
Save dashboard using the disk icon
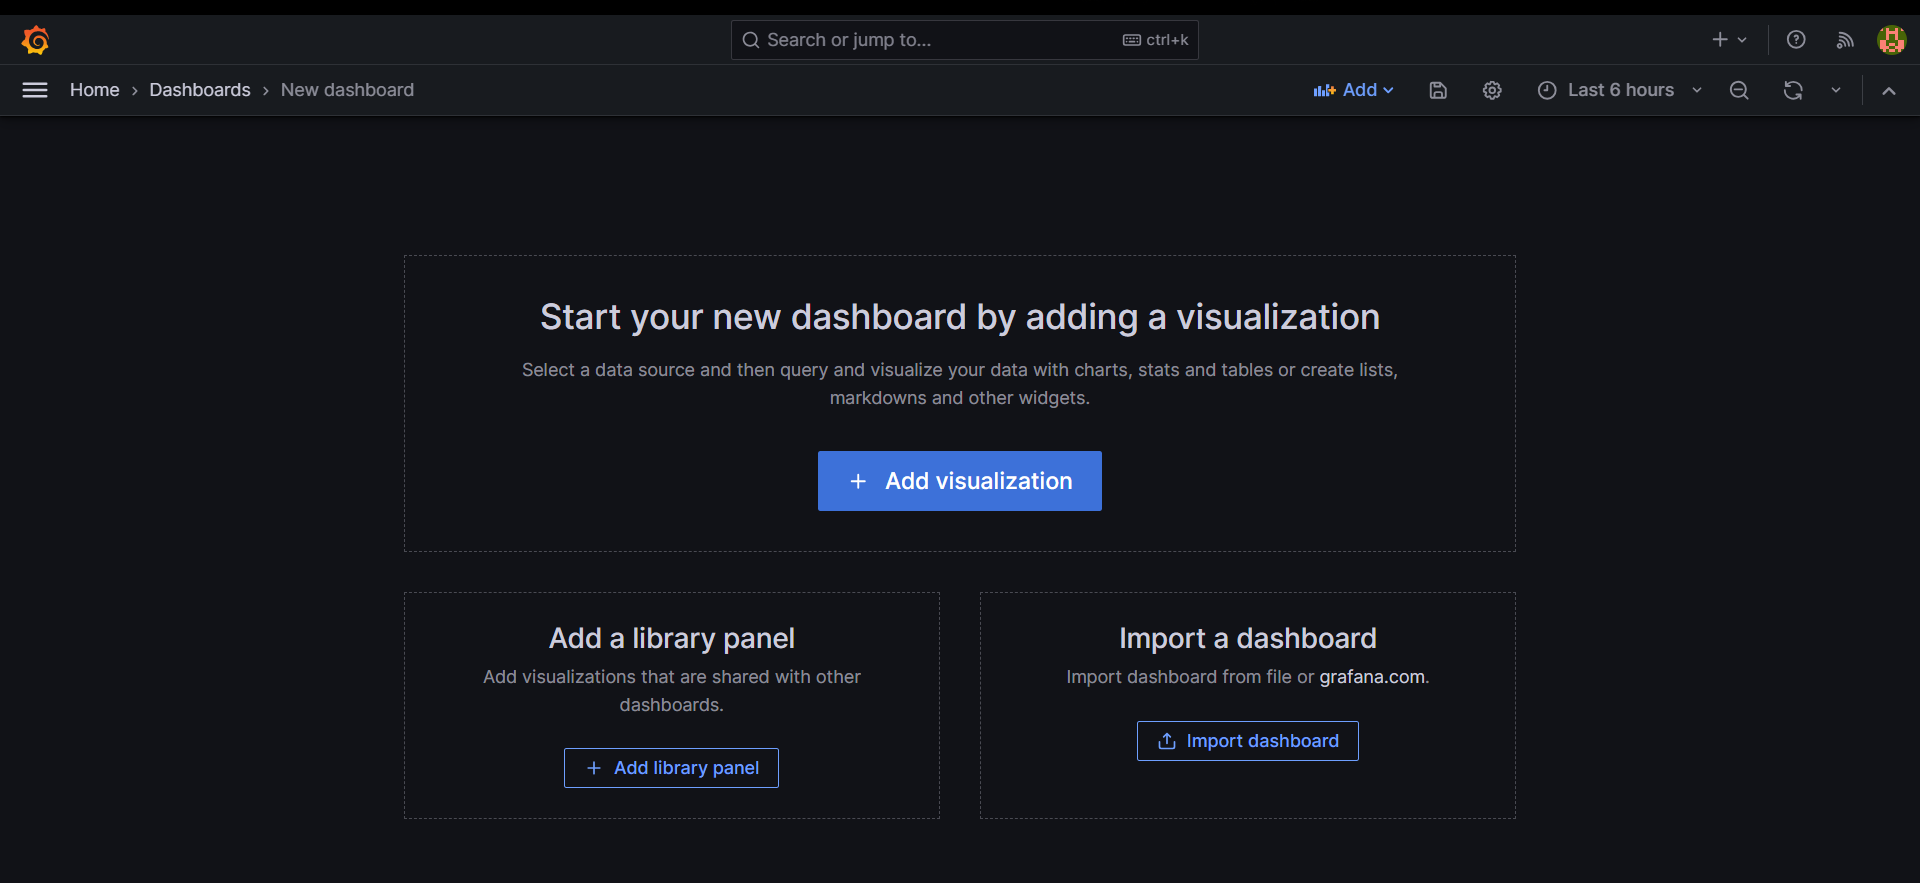click(1438, 90)
